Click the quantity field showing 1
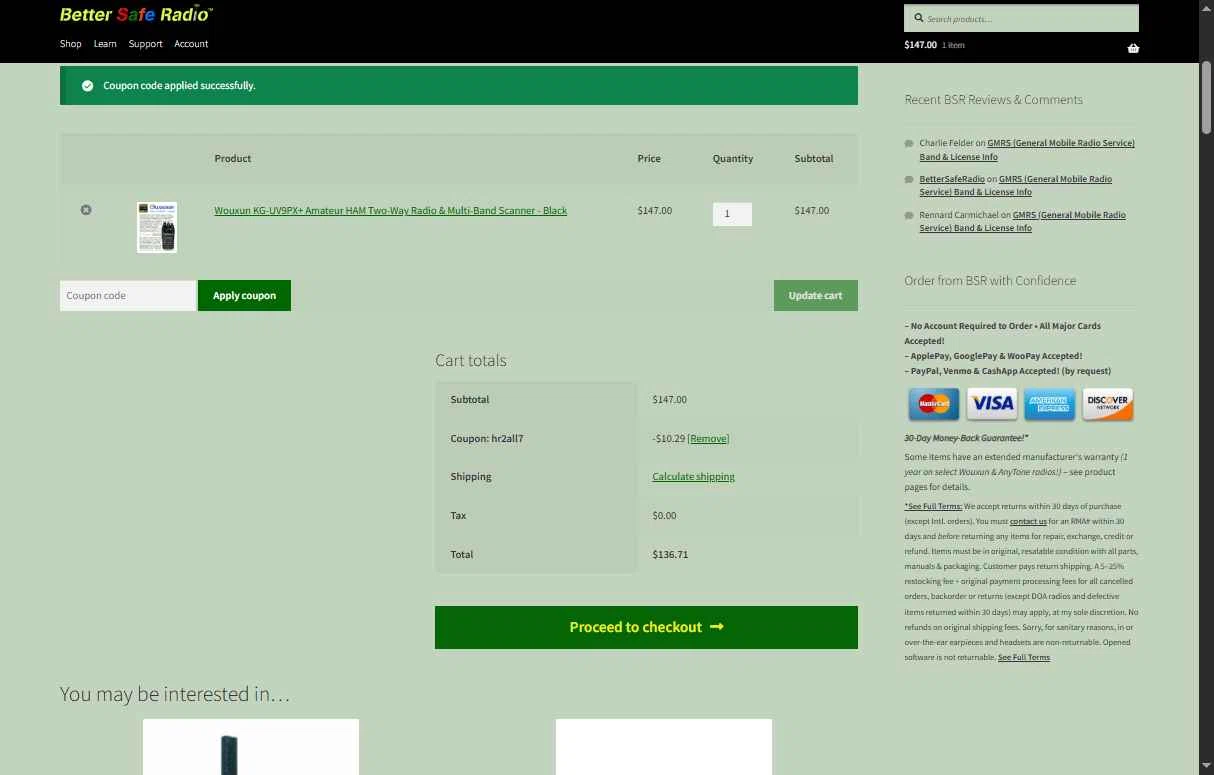 (732, 214)
